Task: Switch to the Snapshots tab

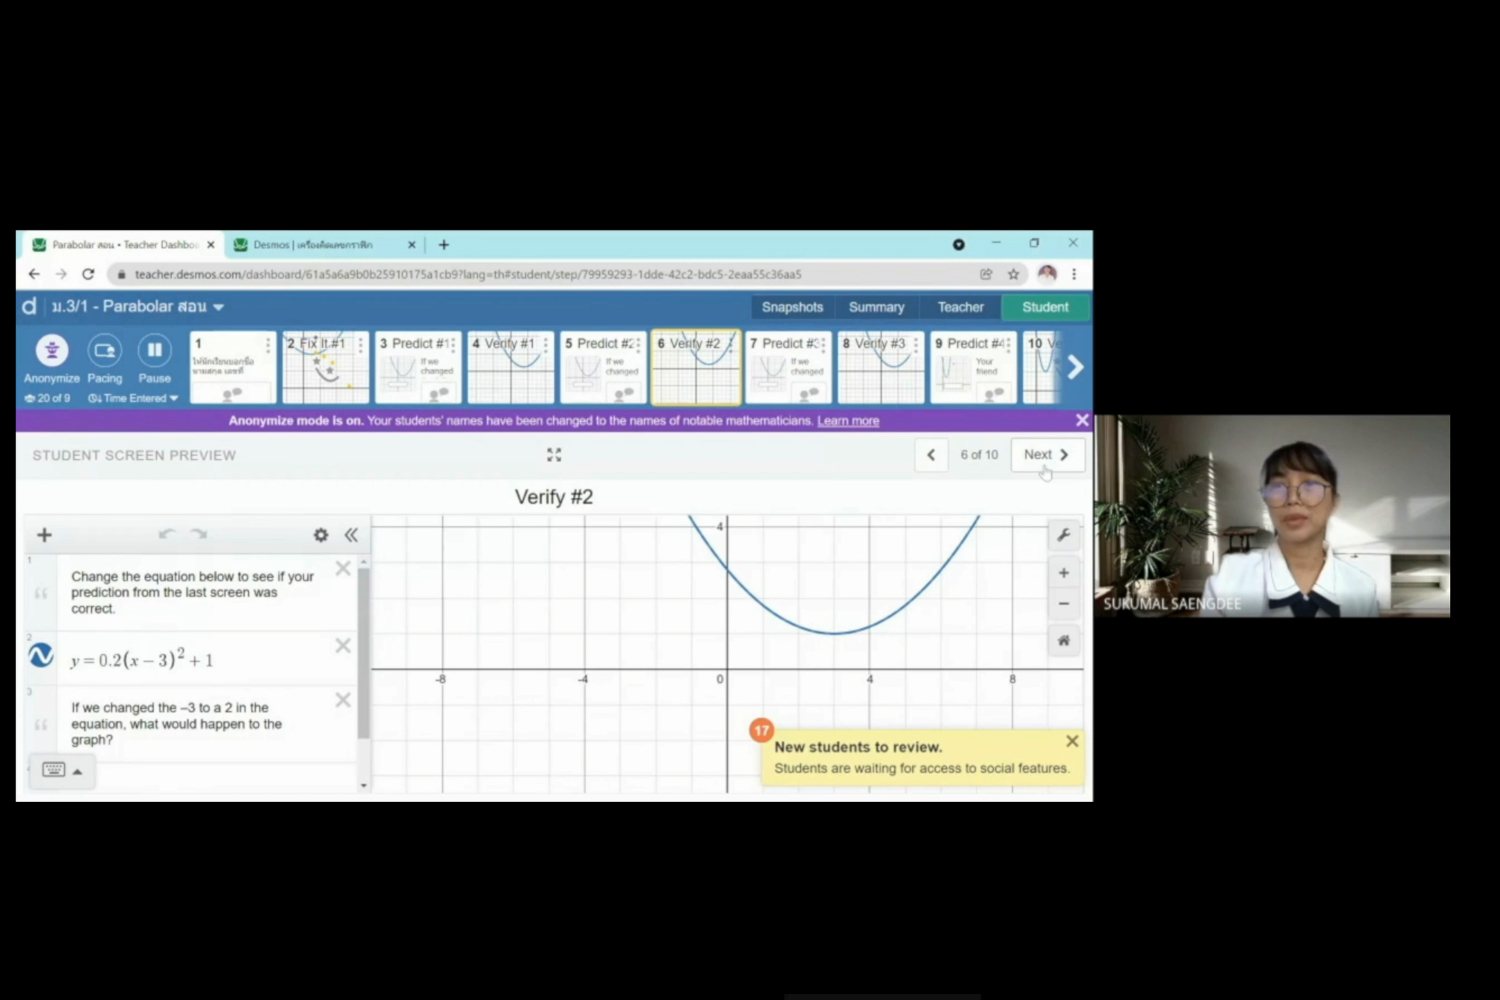Action: click(792, 307)
